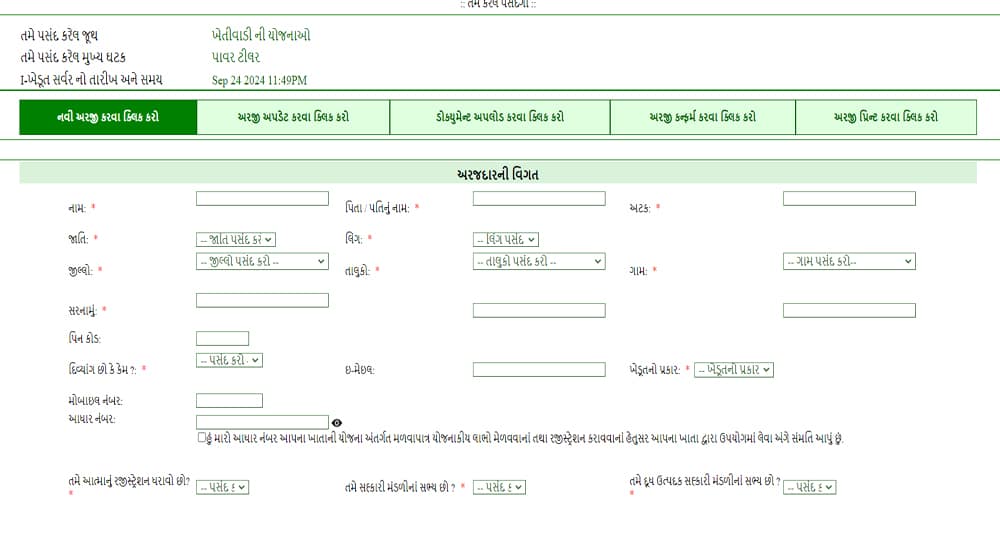Open the ડોક્યુમેન્ટ અપલોડ કરવા tab
Image resolution: width=1000 pixels, height=550 pixels.
click(x=499, y=117)
